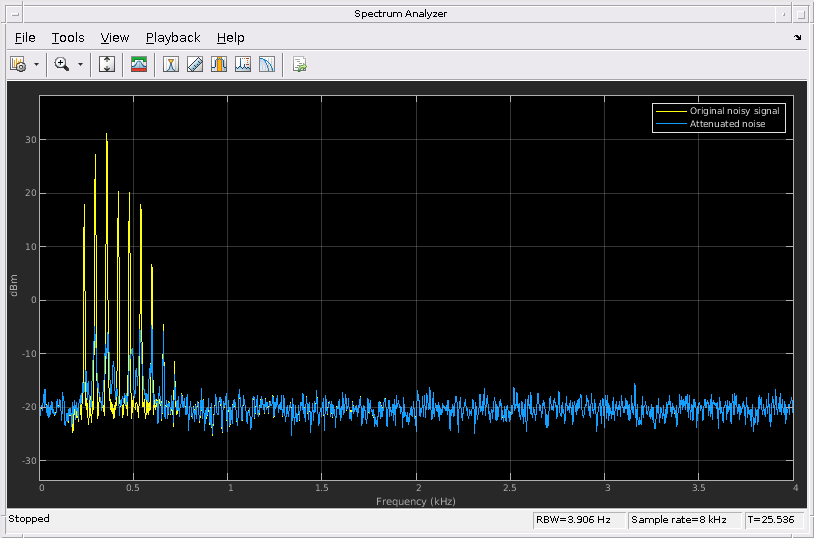This screenshot has height=538, width=814.
Task: Click the Generate Script toolbar icon
Action: [x=299, y=64]
